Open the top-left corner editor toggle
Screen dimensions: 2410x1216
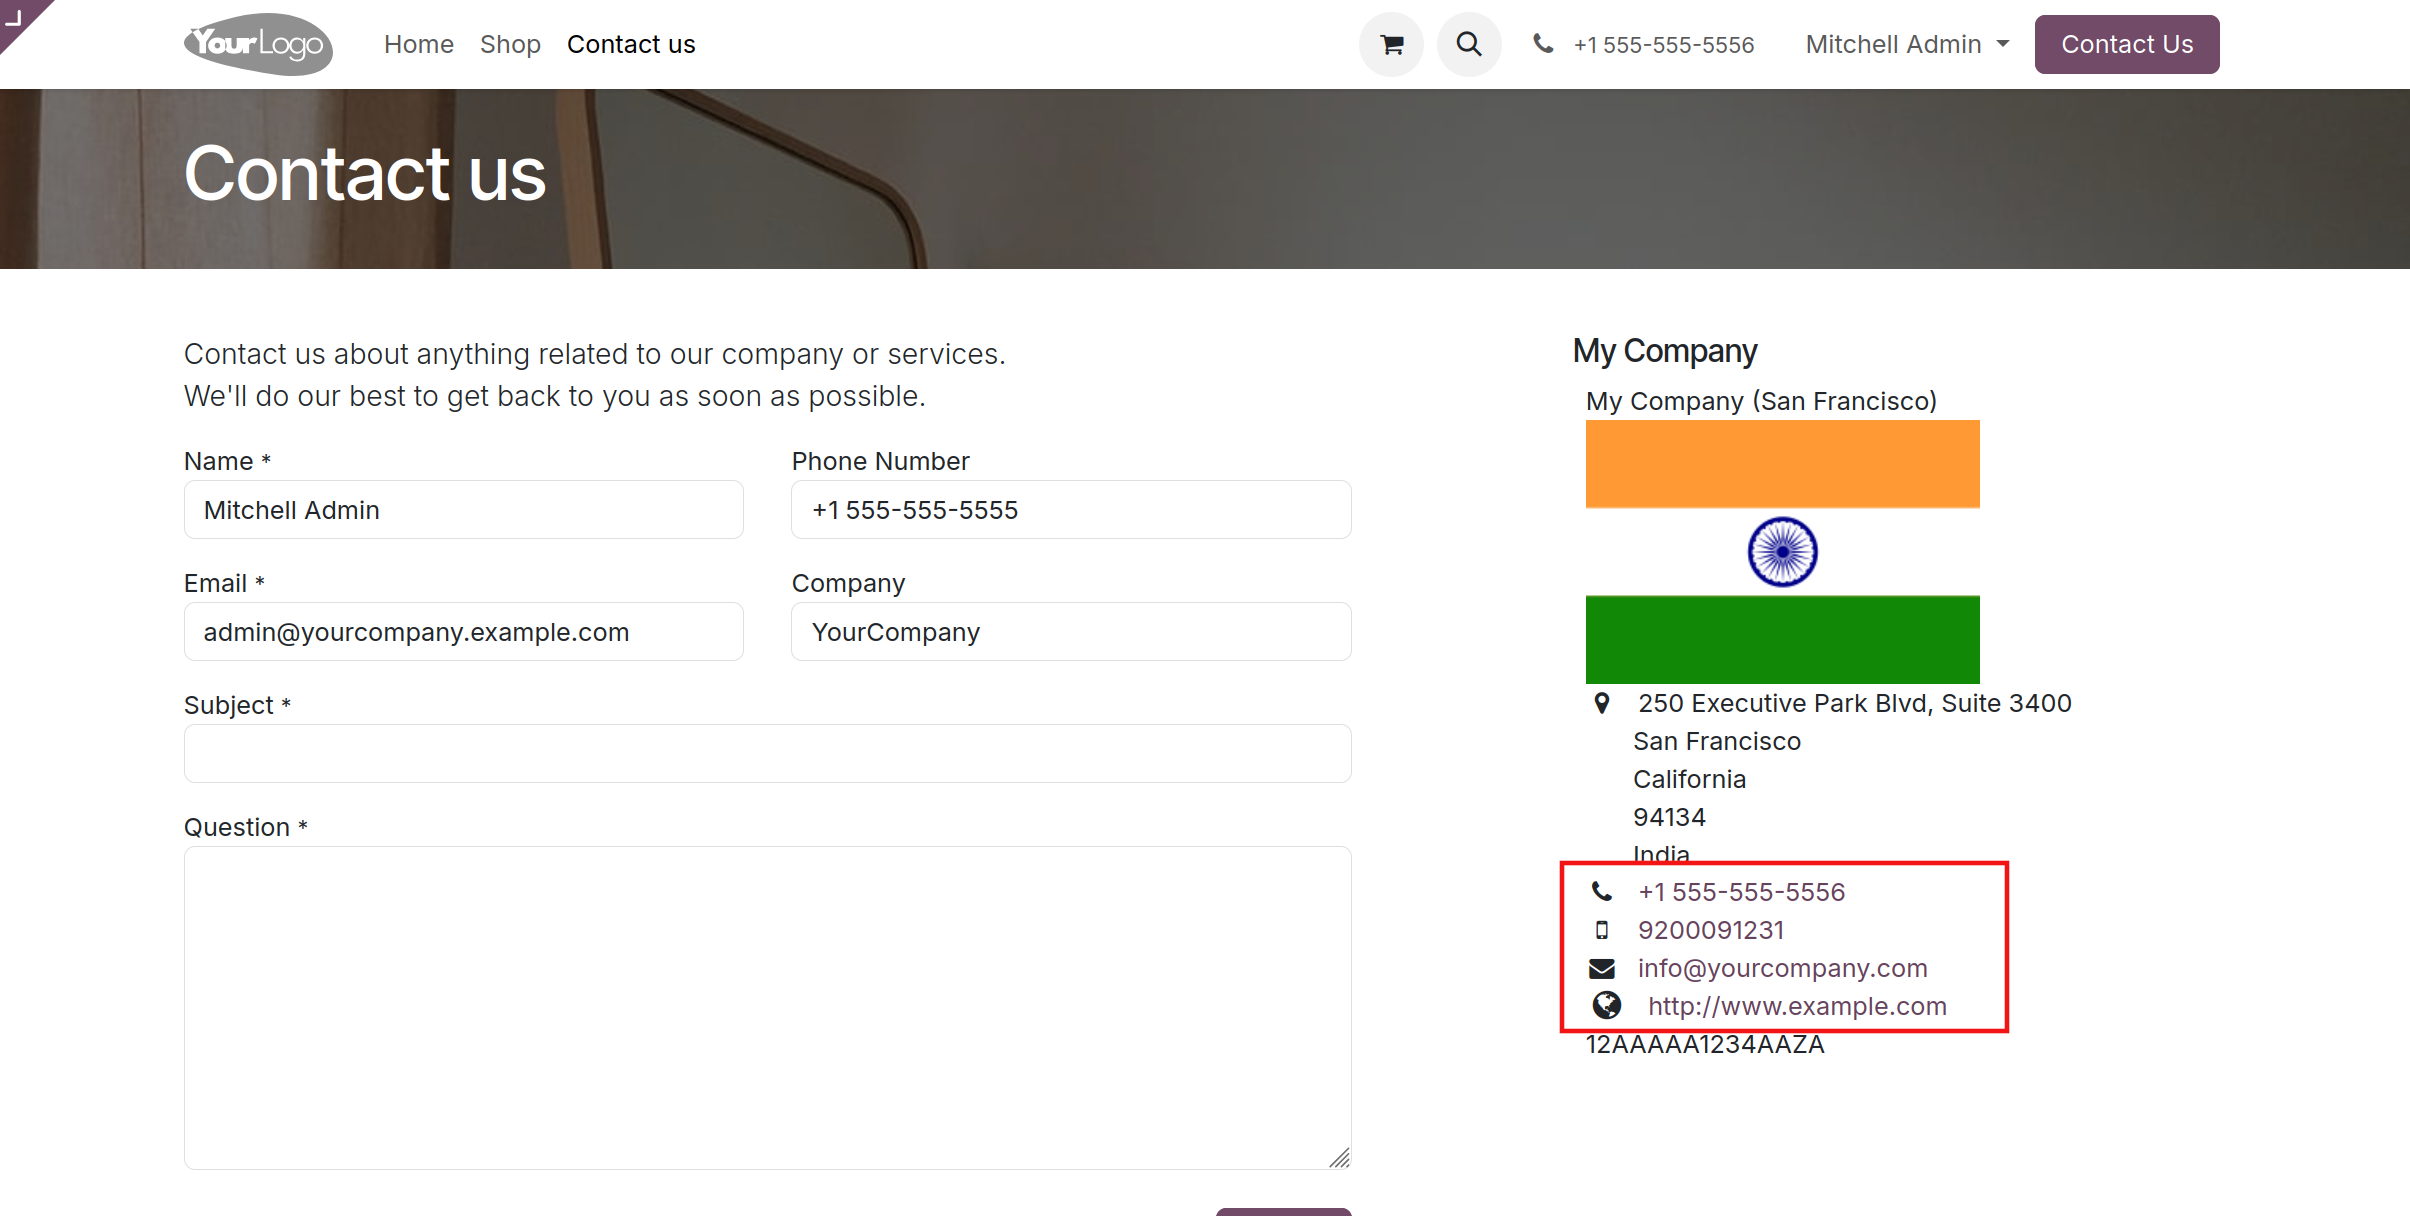click(14, 15)
